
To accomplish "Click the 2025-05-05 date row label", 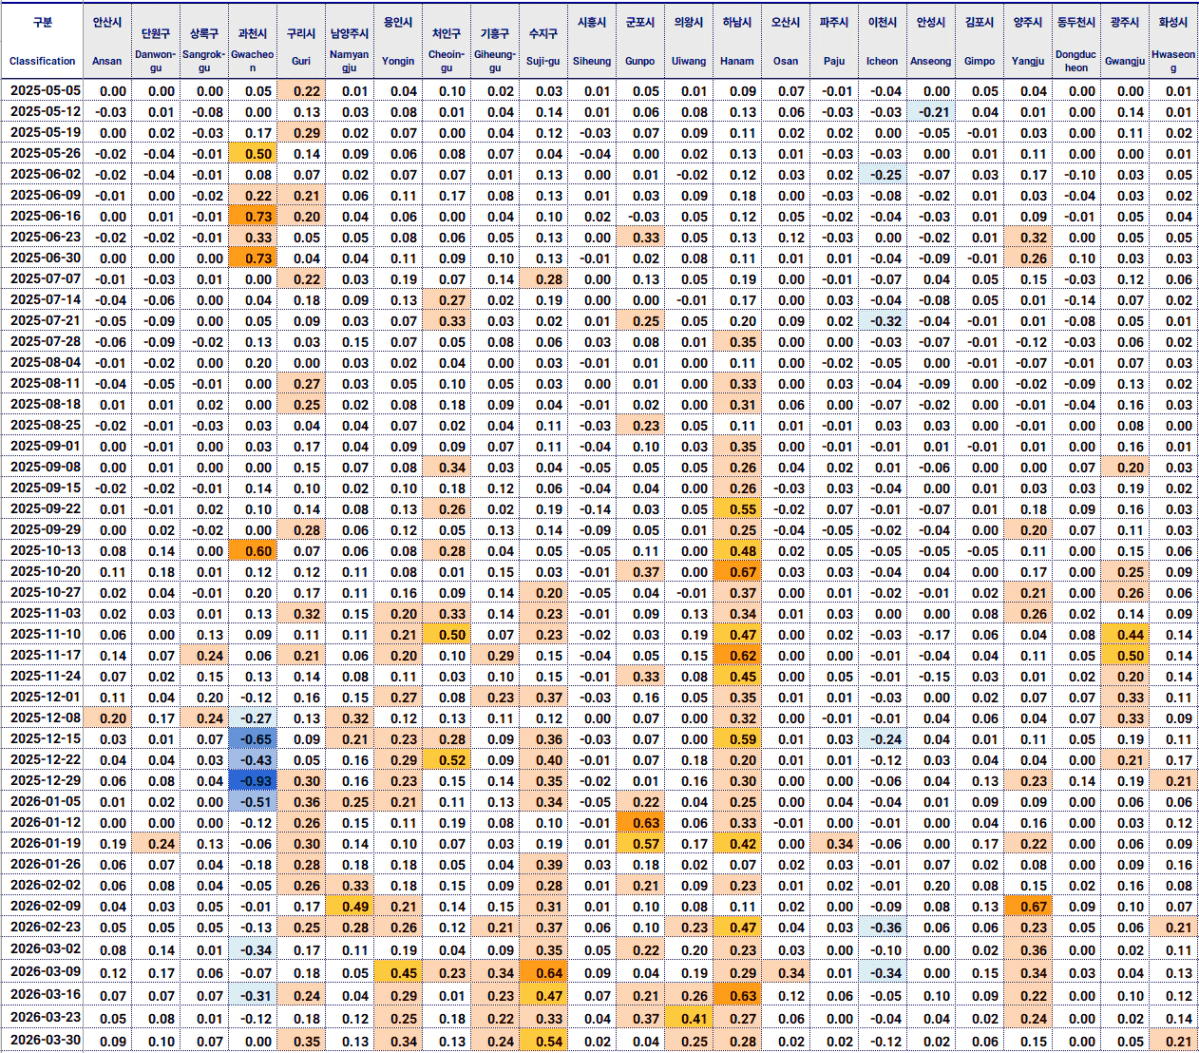I will pyautogui.click(x=45, y=90).
